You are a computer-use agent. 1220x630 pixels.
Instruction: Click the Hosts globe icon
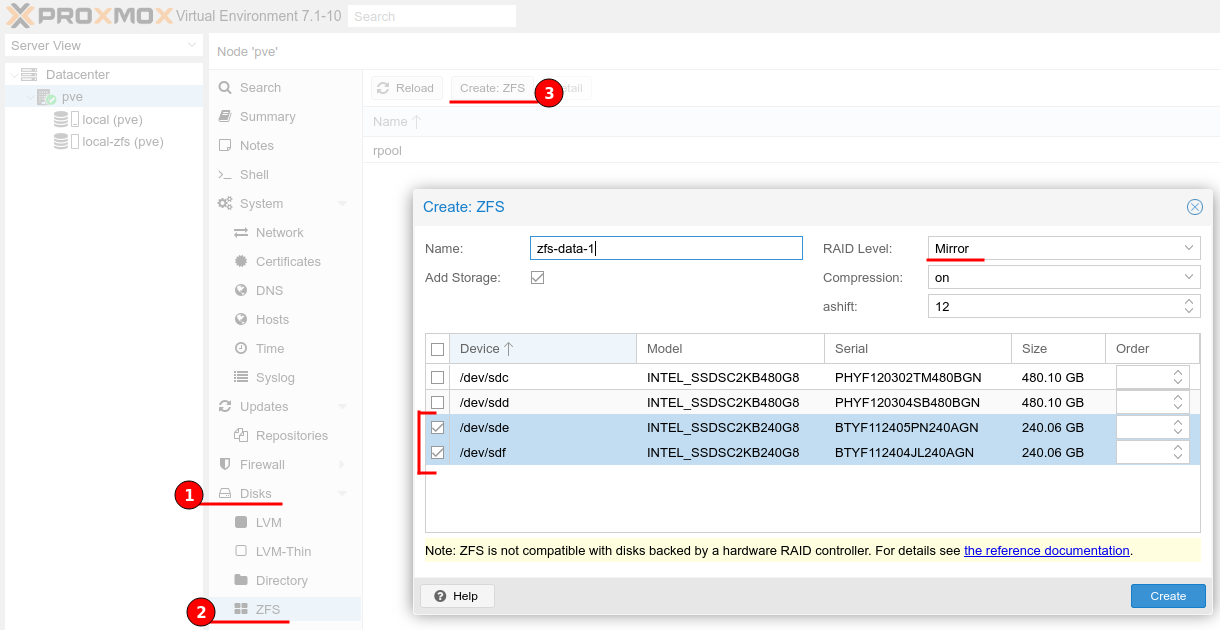[241, 320]
